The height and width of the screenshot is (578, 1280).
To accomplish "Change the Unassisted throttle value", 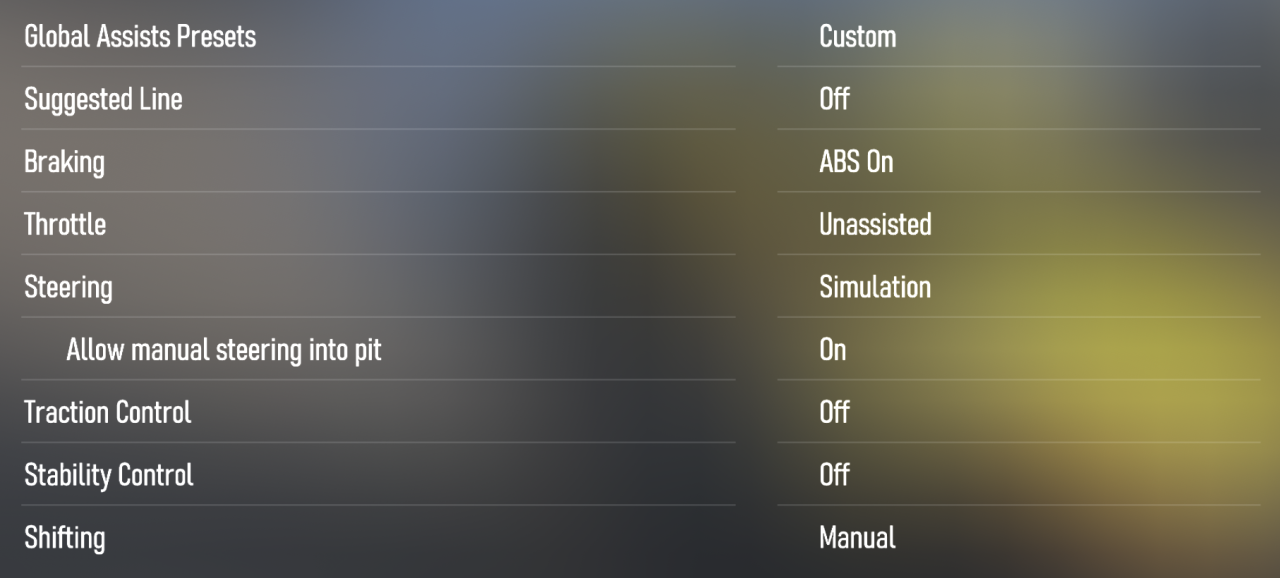I will pos(875,224).
